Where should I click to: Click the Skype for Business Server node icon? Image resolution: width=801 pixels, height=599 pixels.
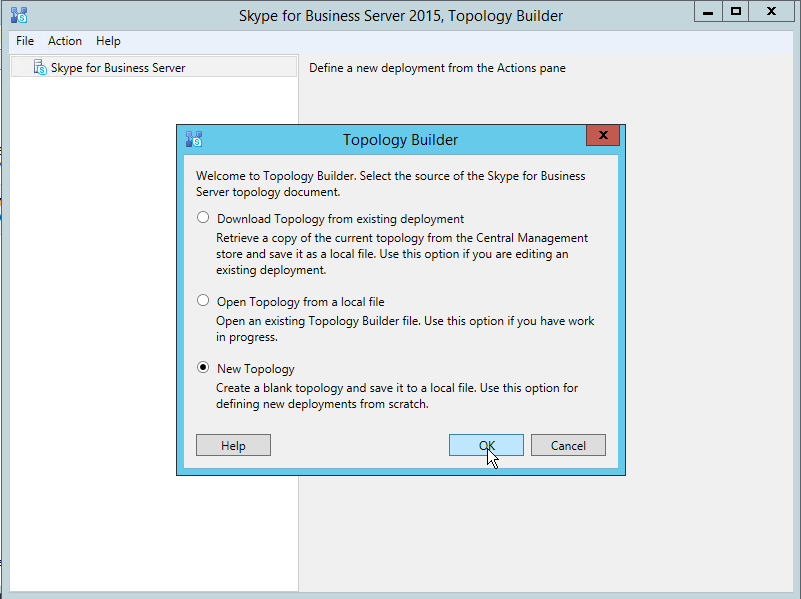pos(40,68)
